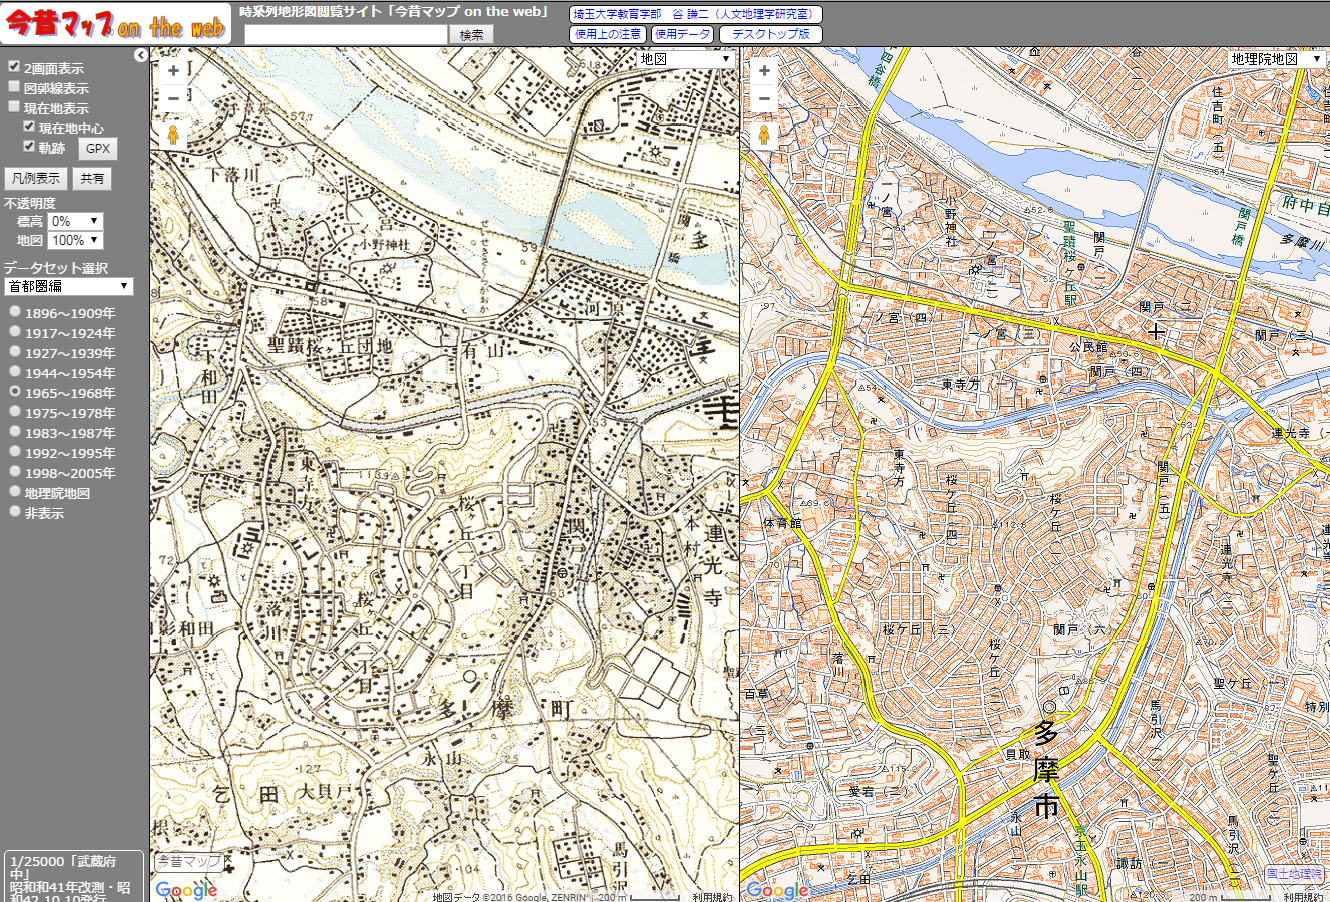Select the 1917～1924年 period
This screenshot has width=1330, height=902.
pos(15,332)
